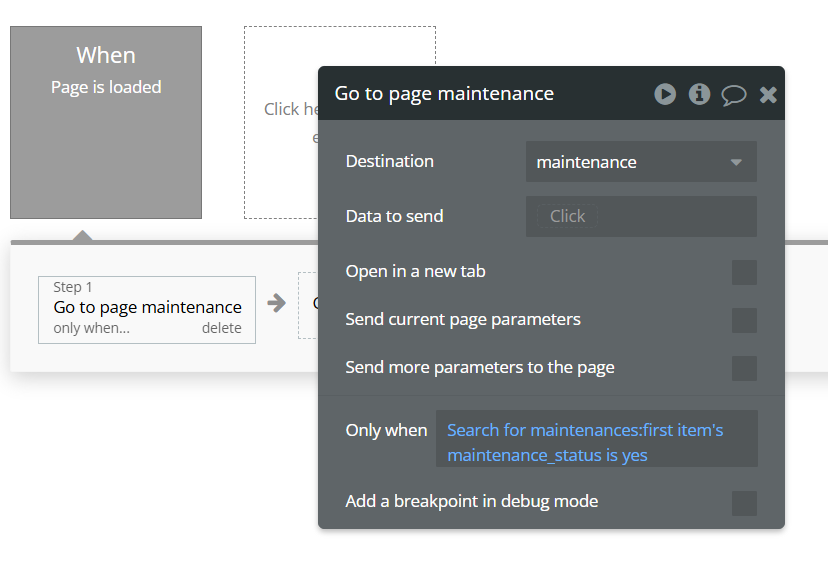Click the Destination dropdown arrow
The image size is (828, 574).
[x=736, y=162]
